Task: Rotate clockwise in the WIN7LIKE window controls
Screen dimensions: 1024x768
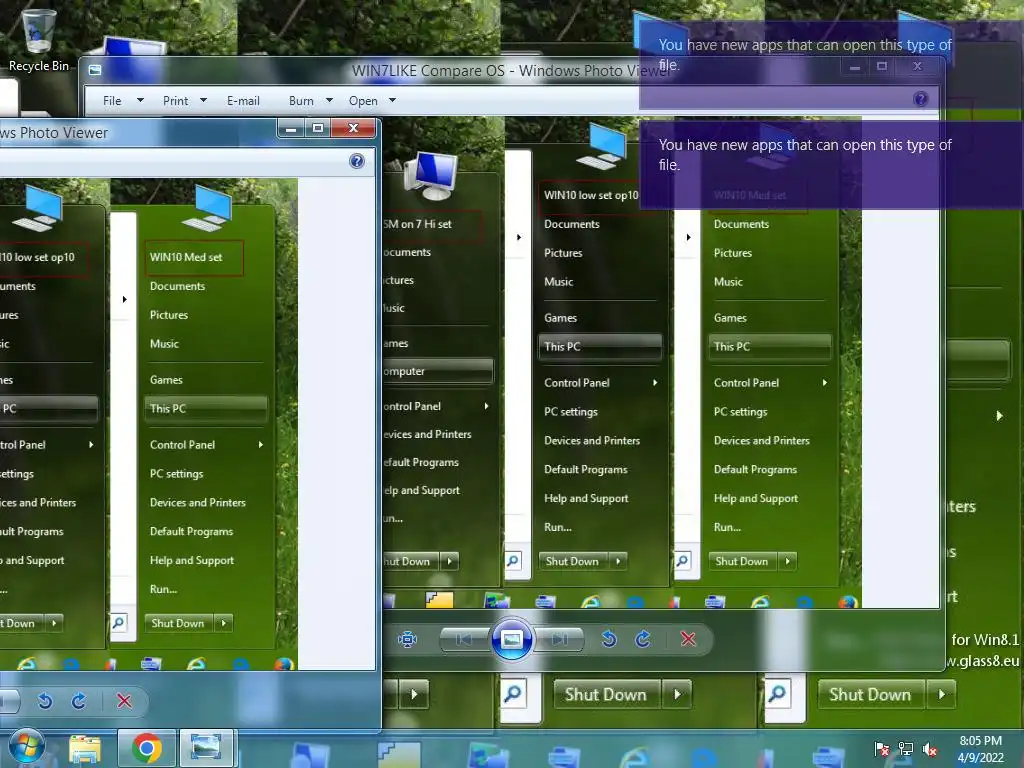Action: coord(643,639)
